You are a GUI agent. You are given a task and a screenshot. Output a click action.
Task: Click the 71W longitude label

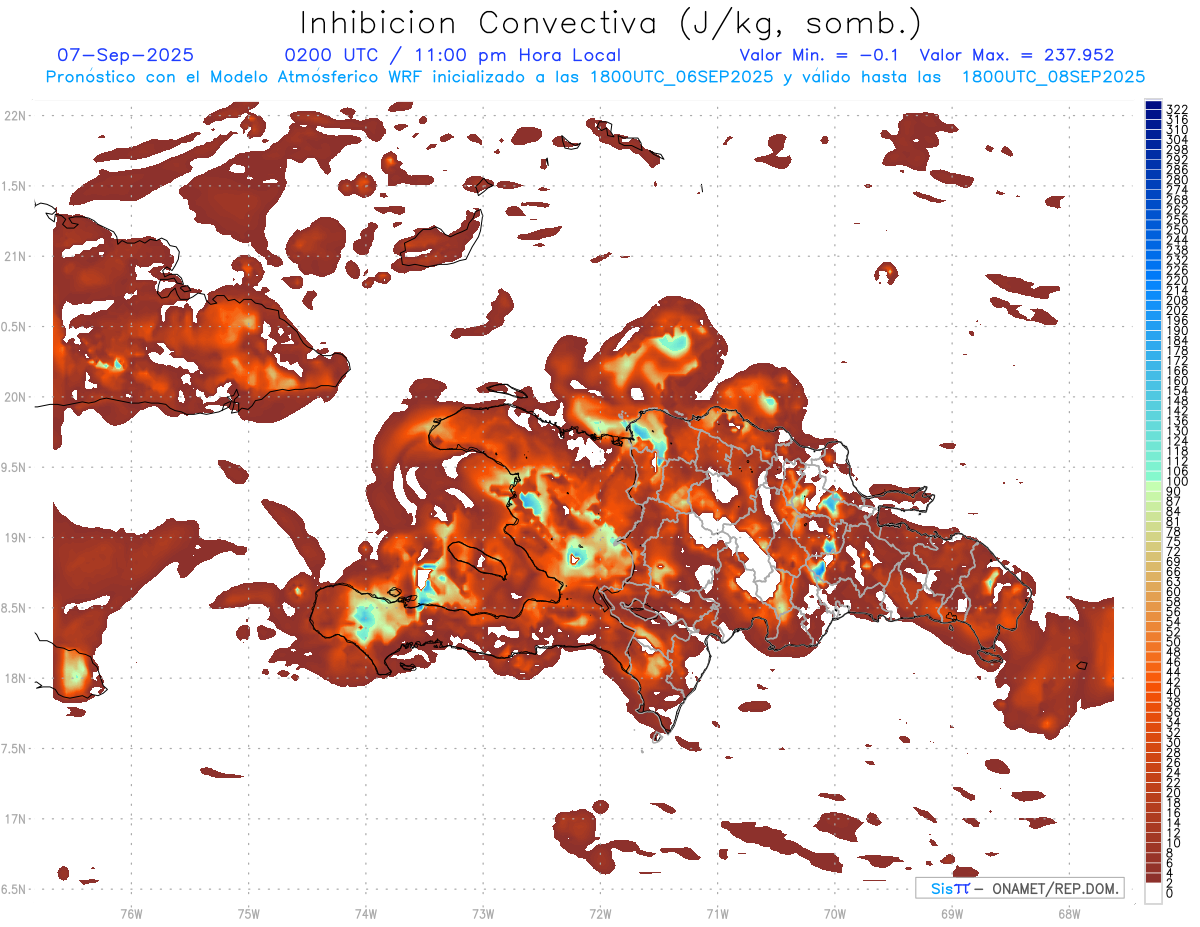point(717,914)
